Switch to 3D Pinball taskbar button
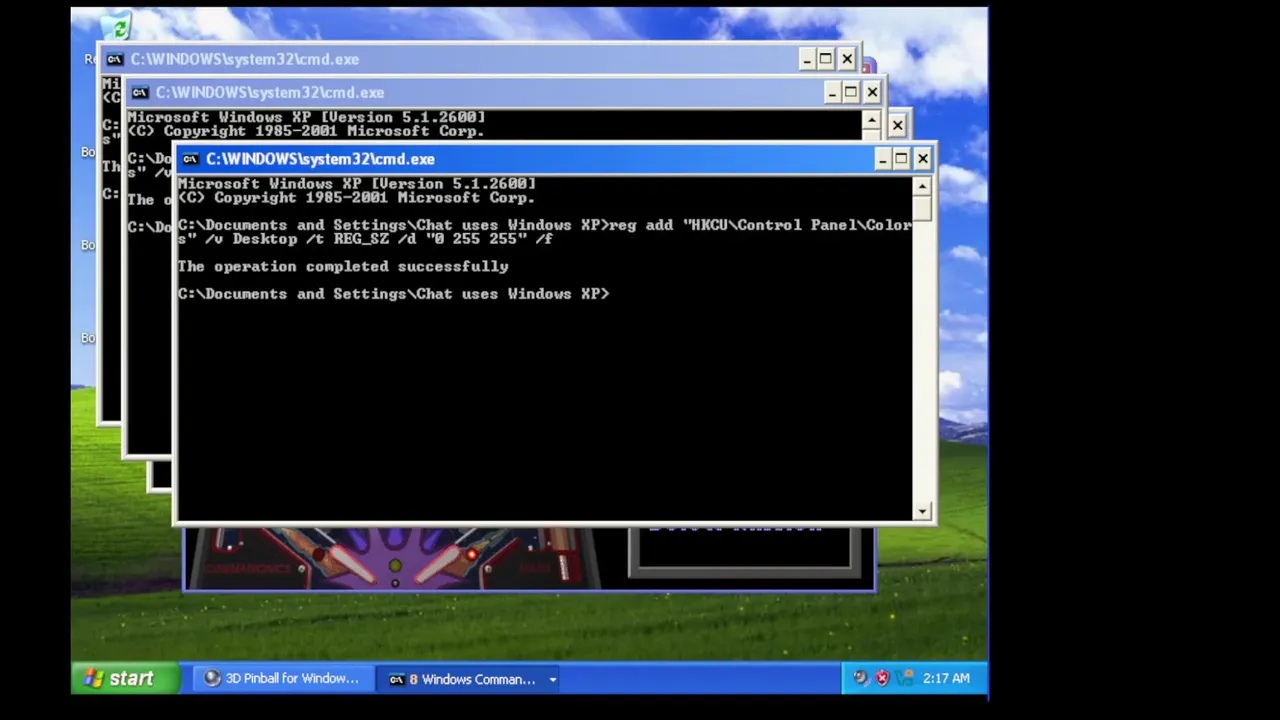Image resolution: width=1280 pixels, height=720 pixels. click(x=282, y=679)
